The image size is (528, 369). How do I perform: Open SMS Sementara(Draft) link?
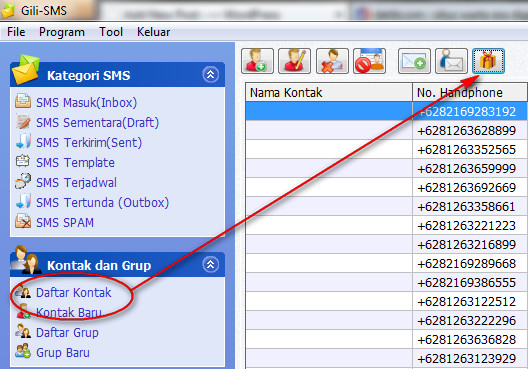[97, 123]
